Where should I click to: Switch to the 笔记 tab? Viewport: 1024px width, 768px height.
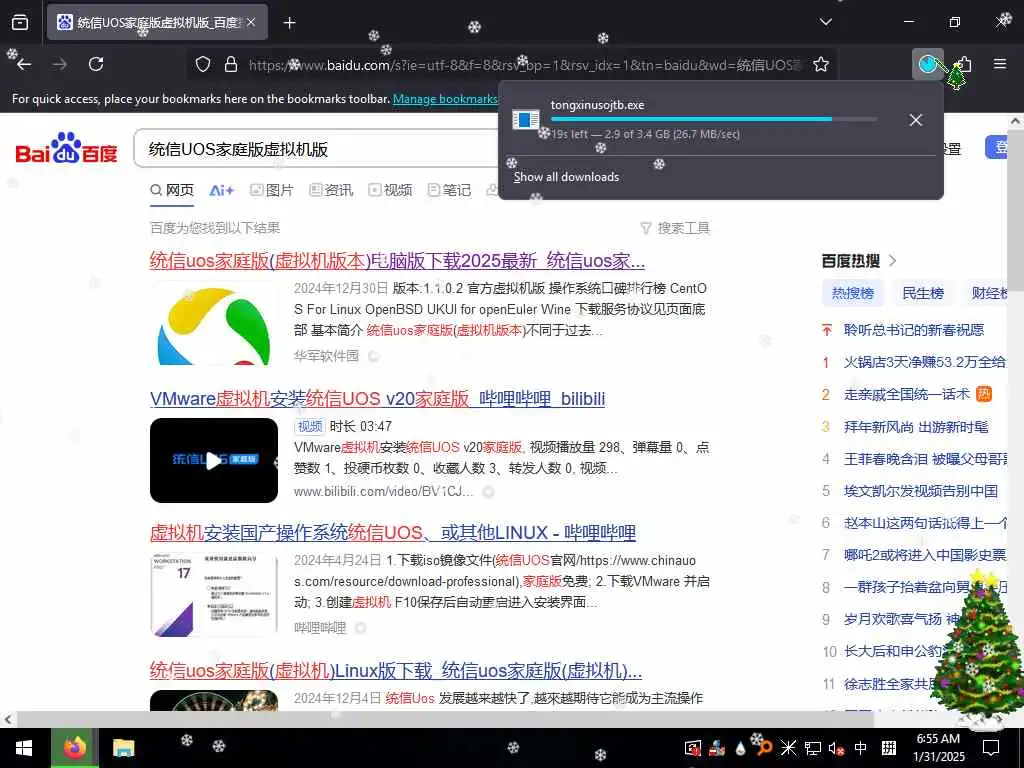pos(449,190)
